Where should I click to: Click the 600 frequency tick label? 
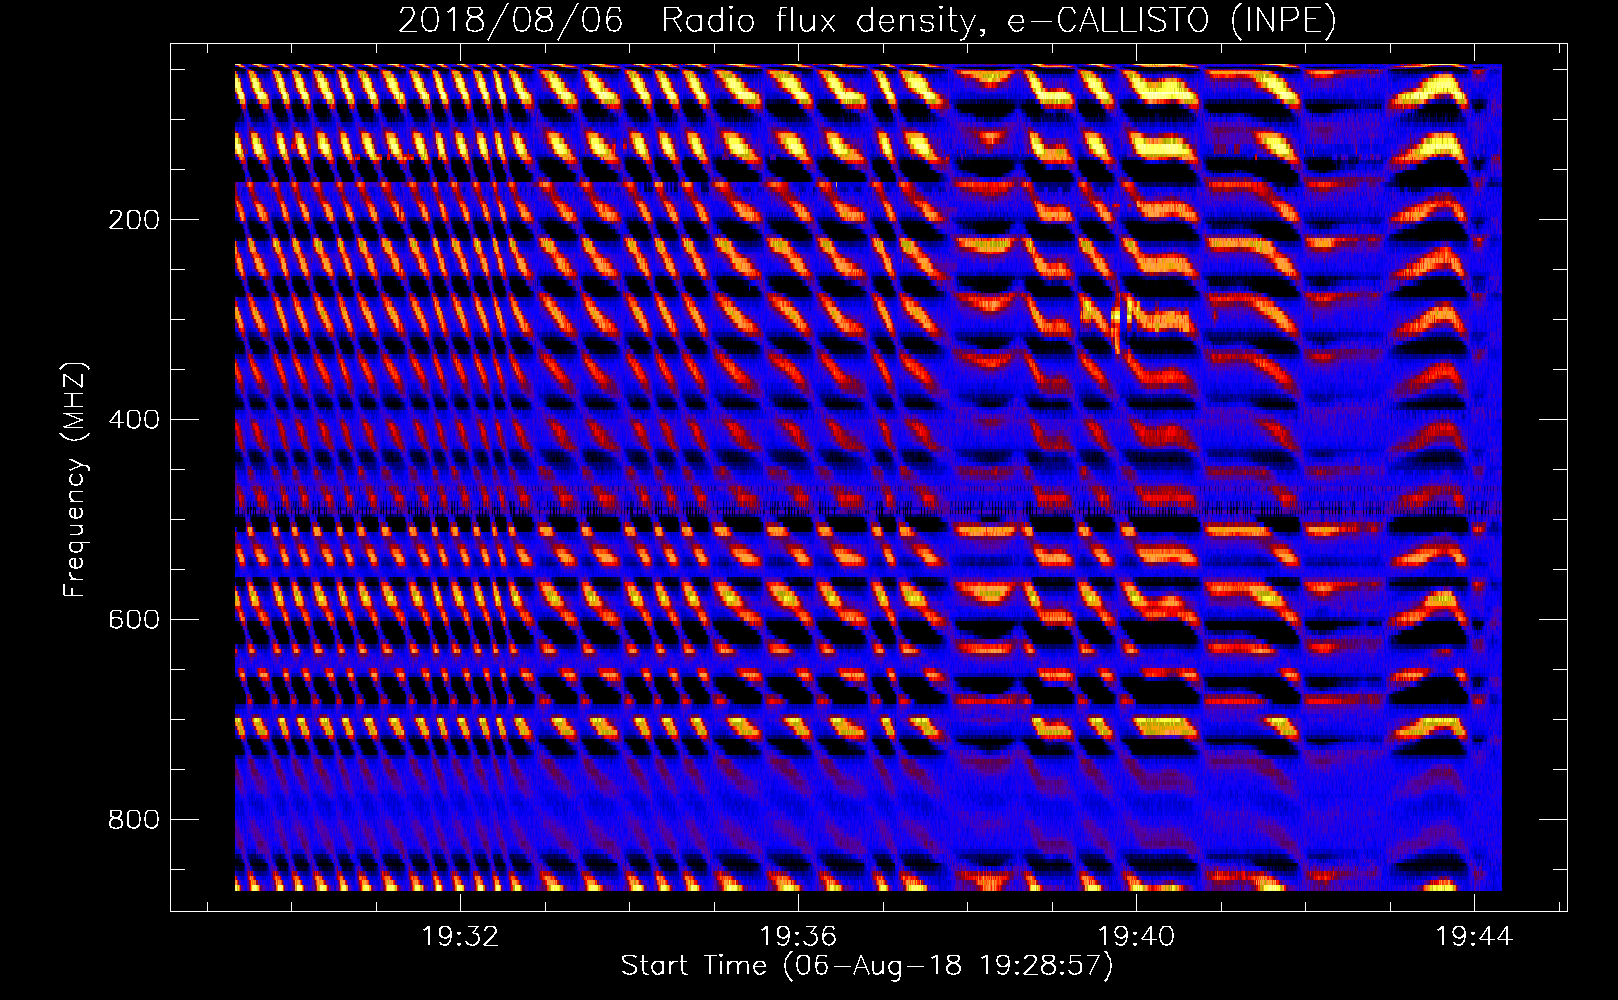[x=134, y=620]
